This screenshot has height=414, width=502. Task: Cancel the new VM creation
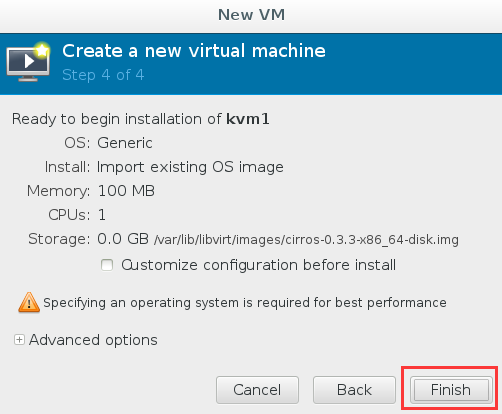pos(257,390)
